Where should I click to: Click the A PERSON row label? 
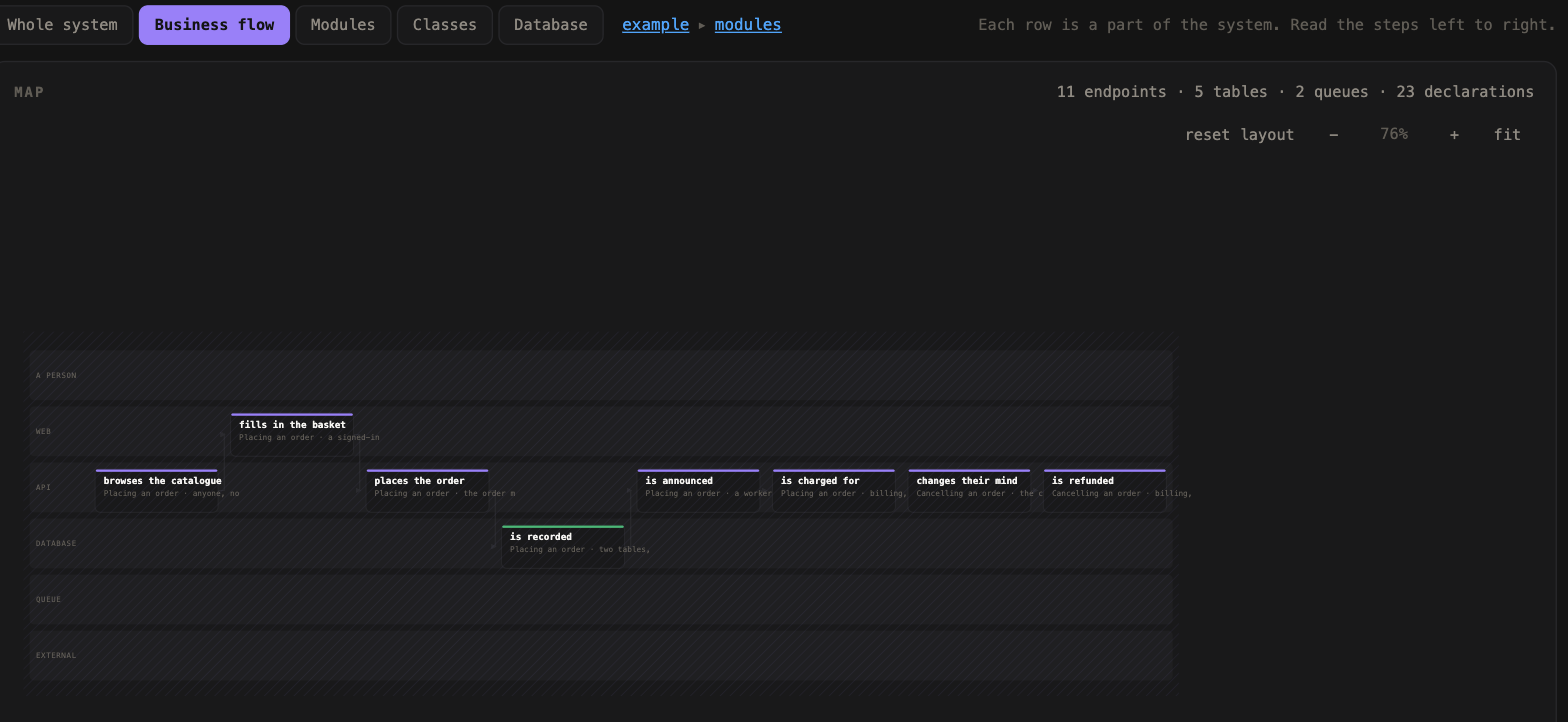coord(56,376)
